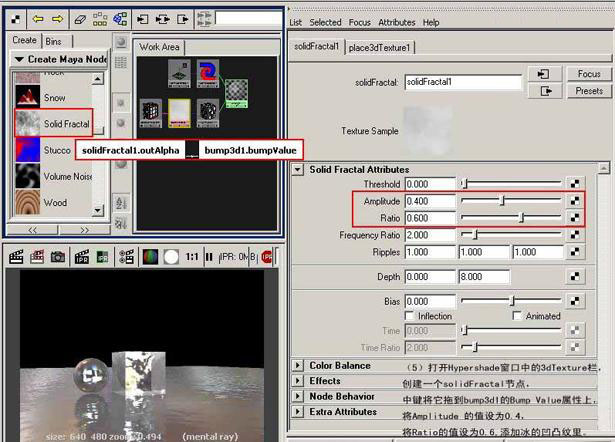Click Frequency Ratio map checker button
This screenshot has width=615, height=442.
pos(575,235)
